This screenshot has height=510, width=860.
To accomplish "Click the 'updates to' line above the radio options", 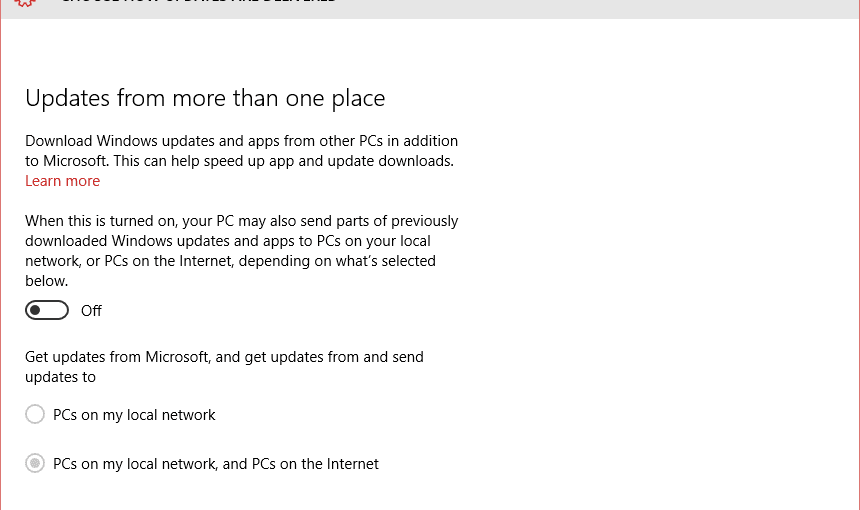I will (60, 377).
